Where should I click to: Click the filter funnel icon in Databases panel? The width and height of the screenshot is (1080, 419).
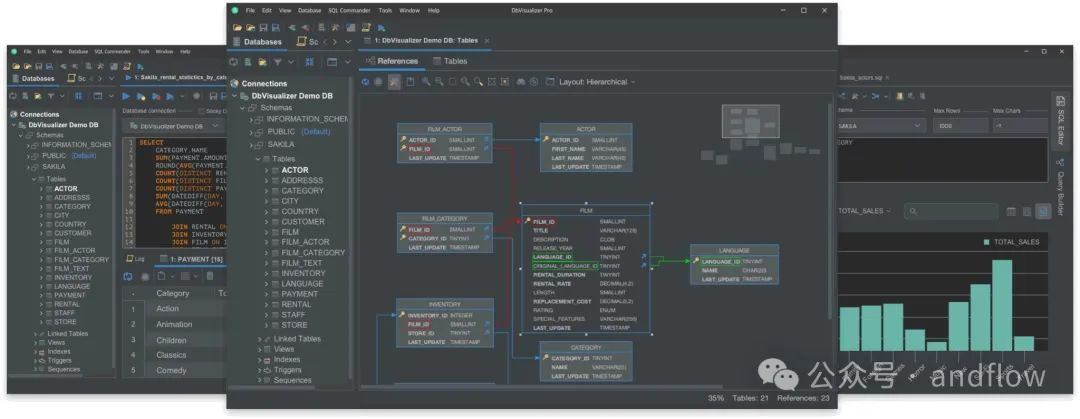(x=277, y=61)
